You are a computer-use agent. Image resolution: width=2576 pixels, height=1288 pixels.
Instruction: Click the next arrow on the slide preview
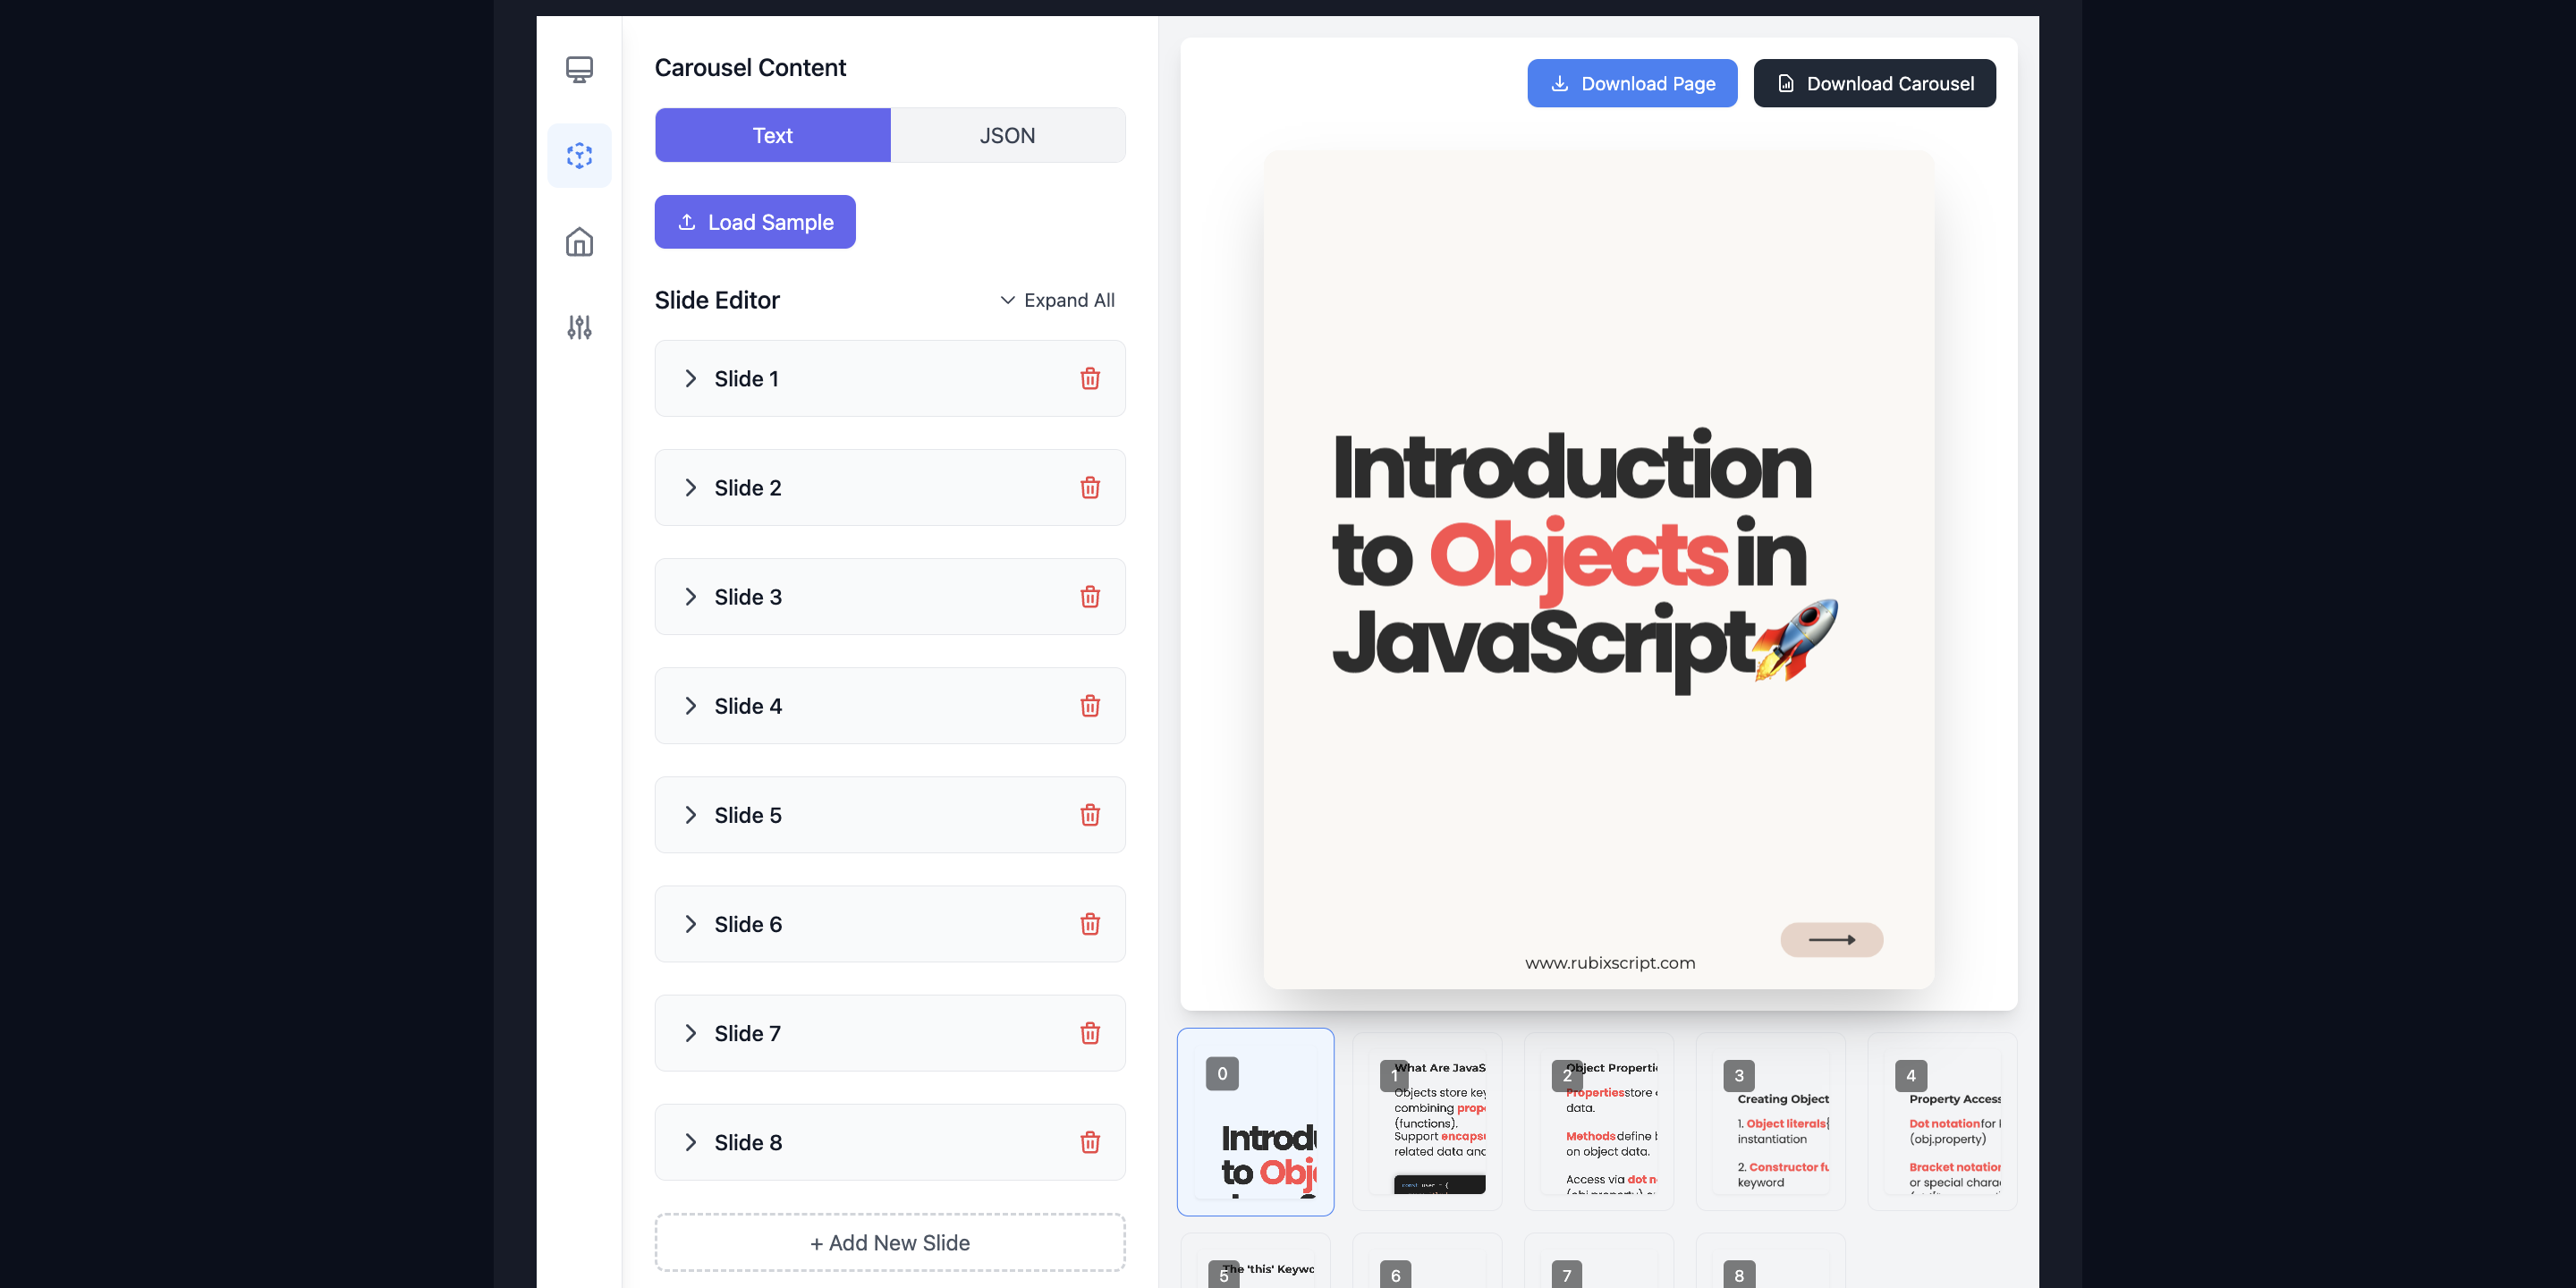[1831, 940]
